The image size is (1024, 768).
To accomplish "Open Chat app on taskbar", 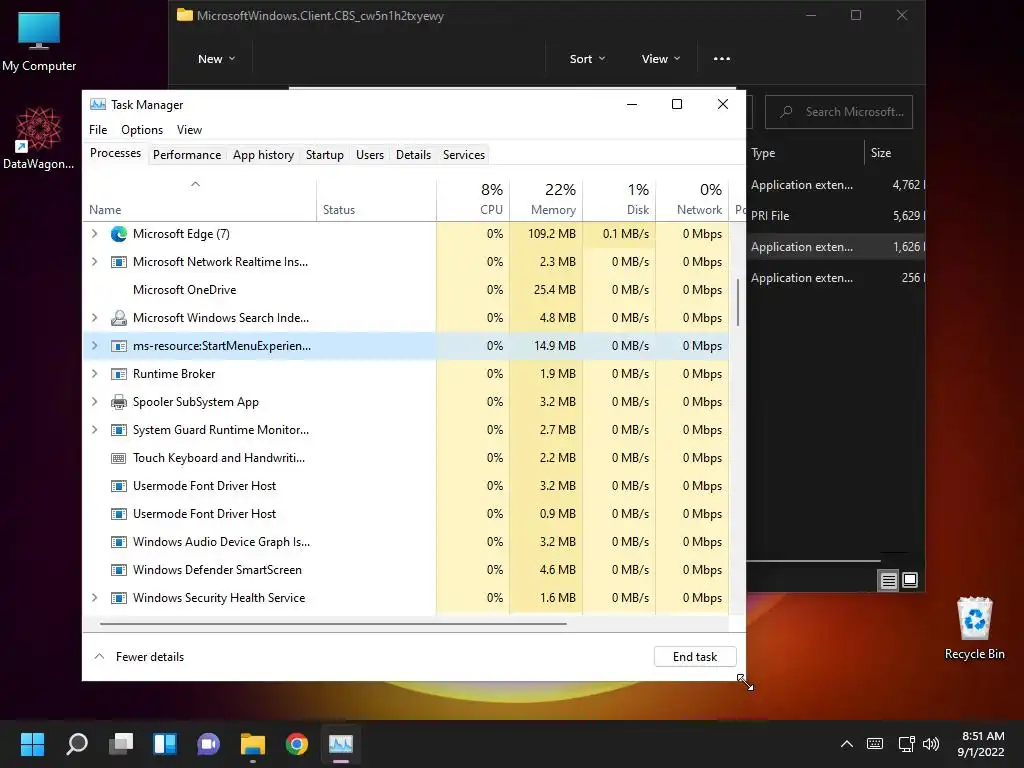I will (x=208, y=743).
